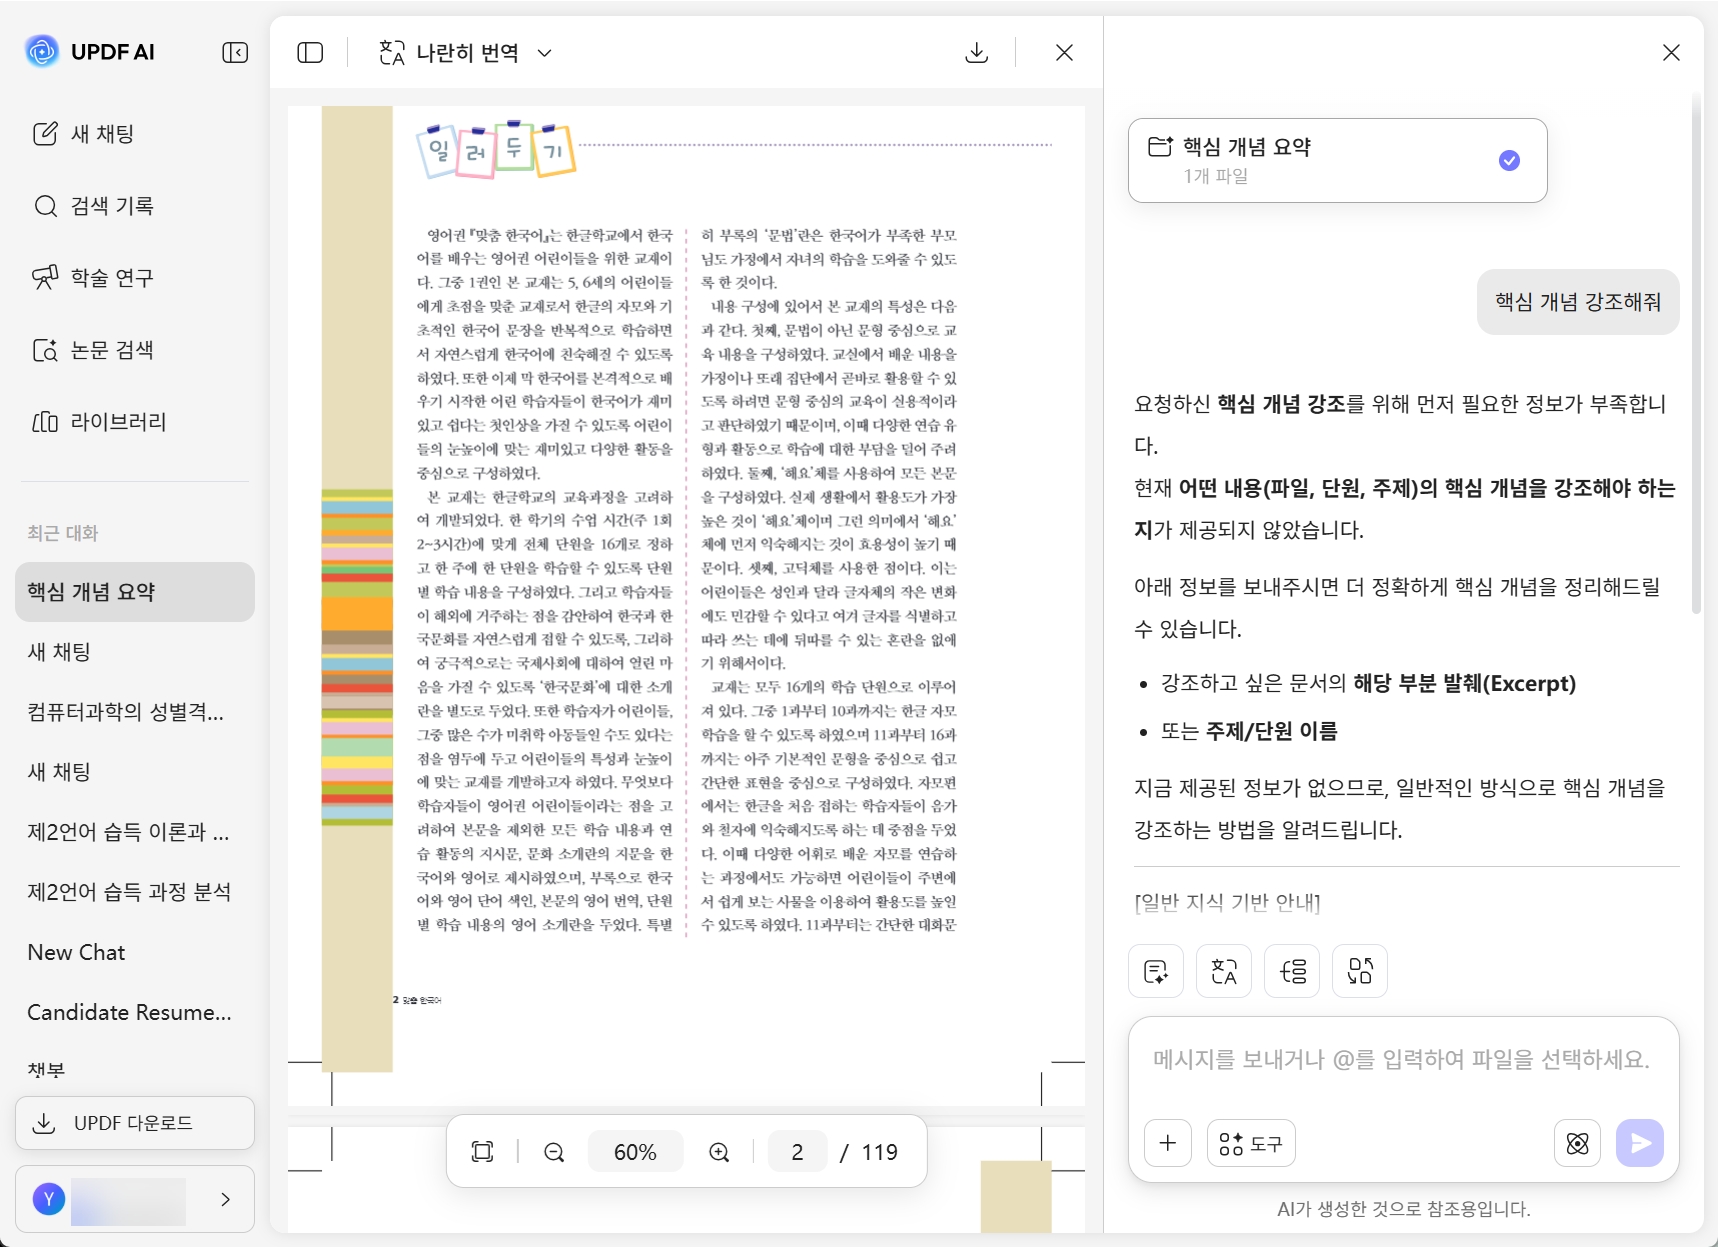Click the total page count 119
The width and height of the screenshot is (1718, 1247).
point(880,1152)
